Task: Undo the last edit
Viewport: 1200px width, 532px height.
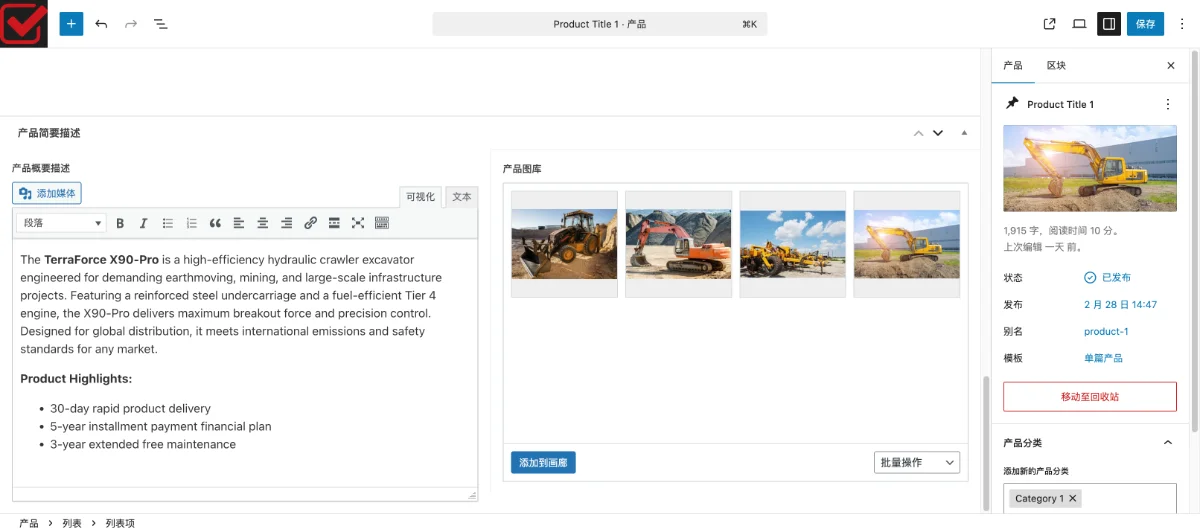Action: pos(101,24)
